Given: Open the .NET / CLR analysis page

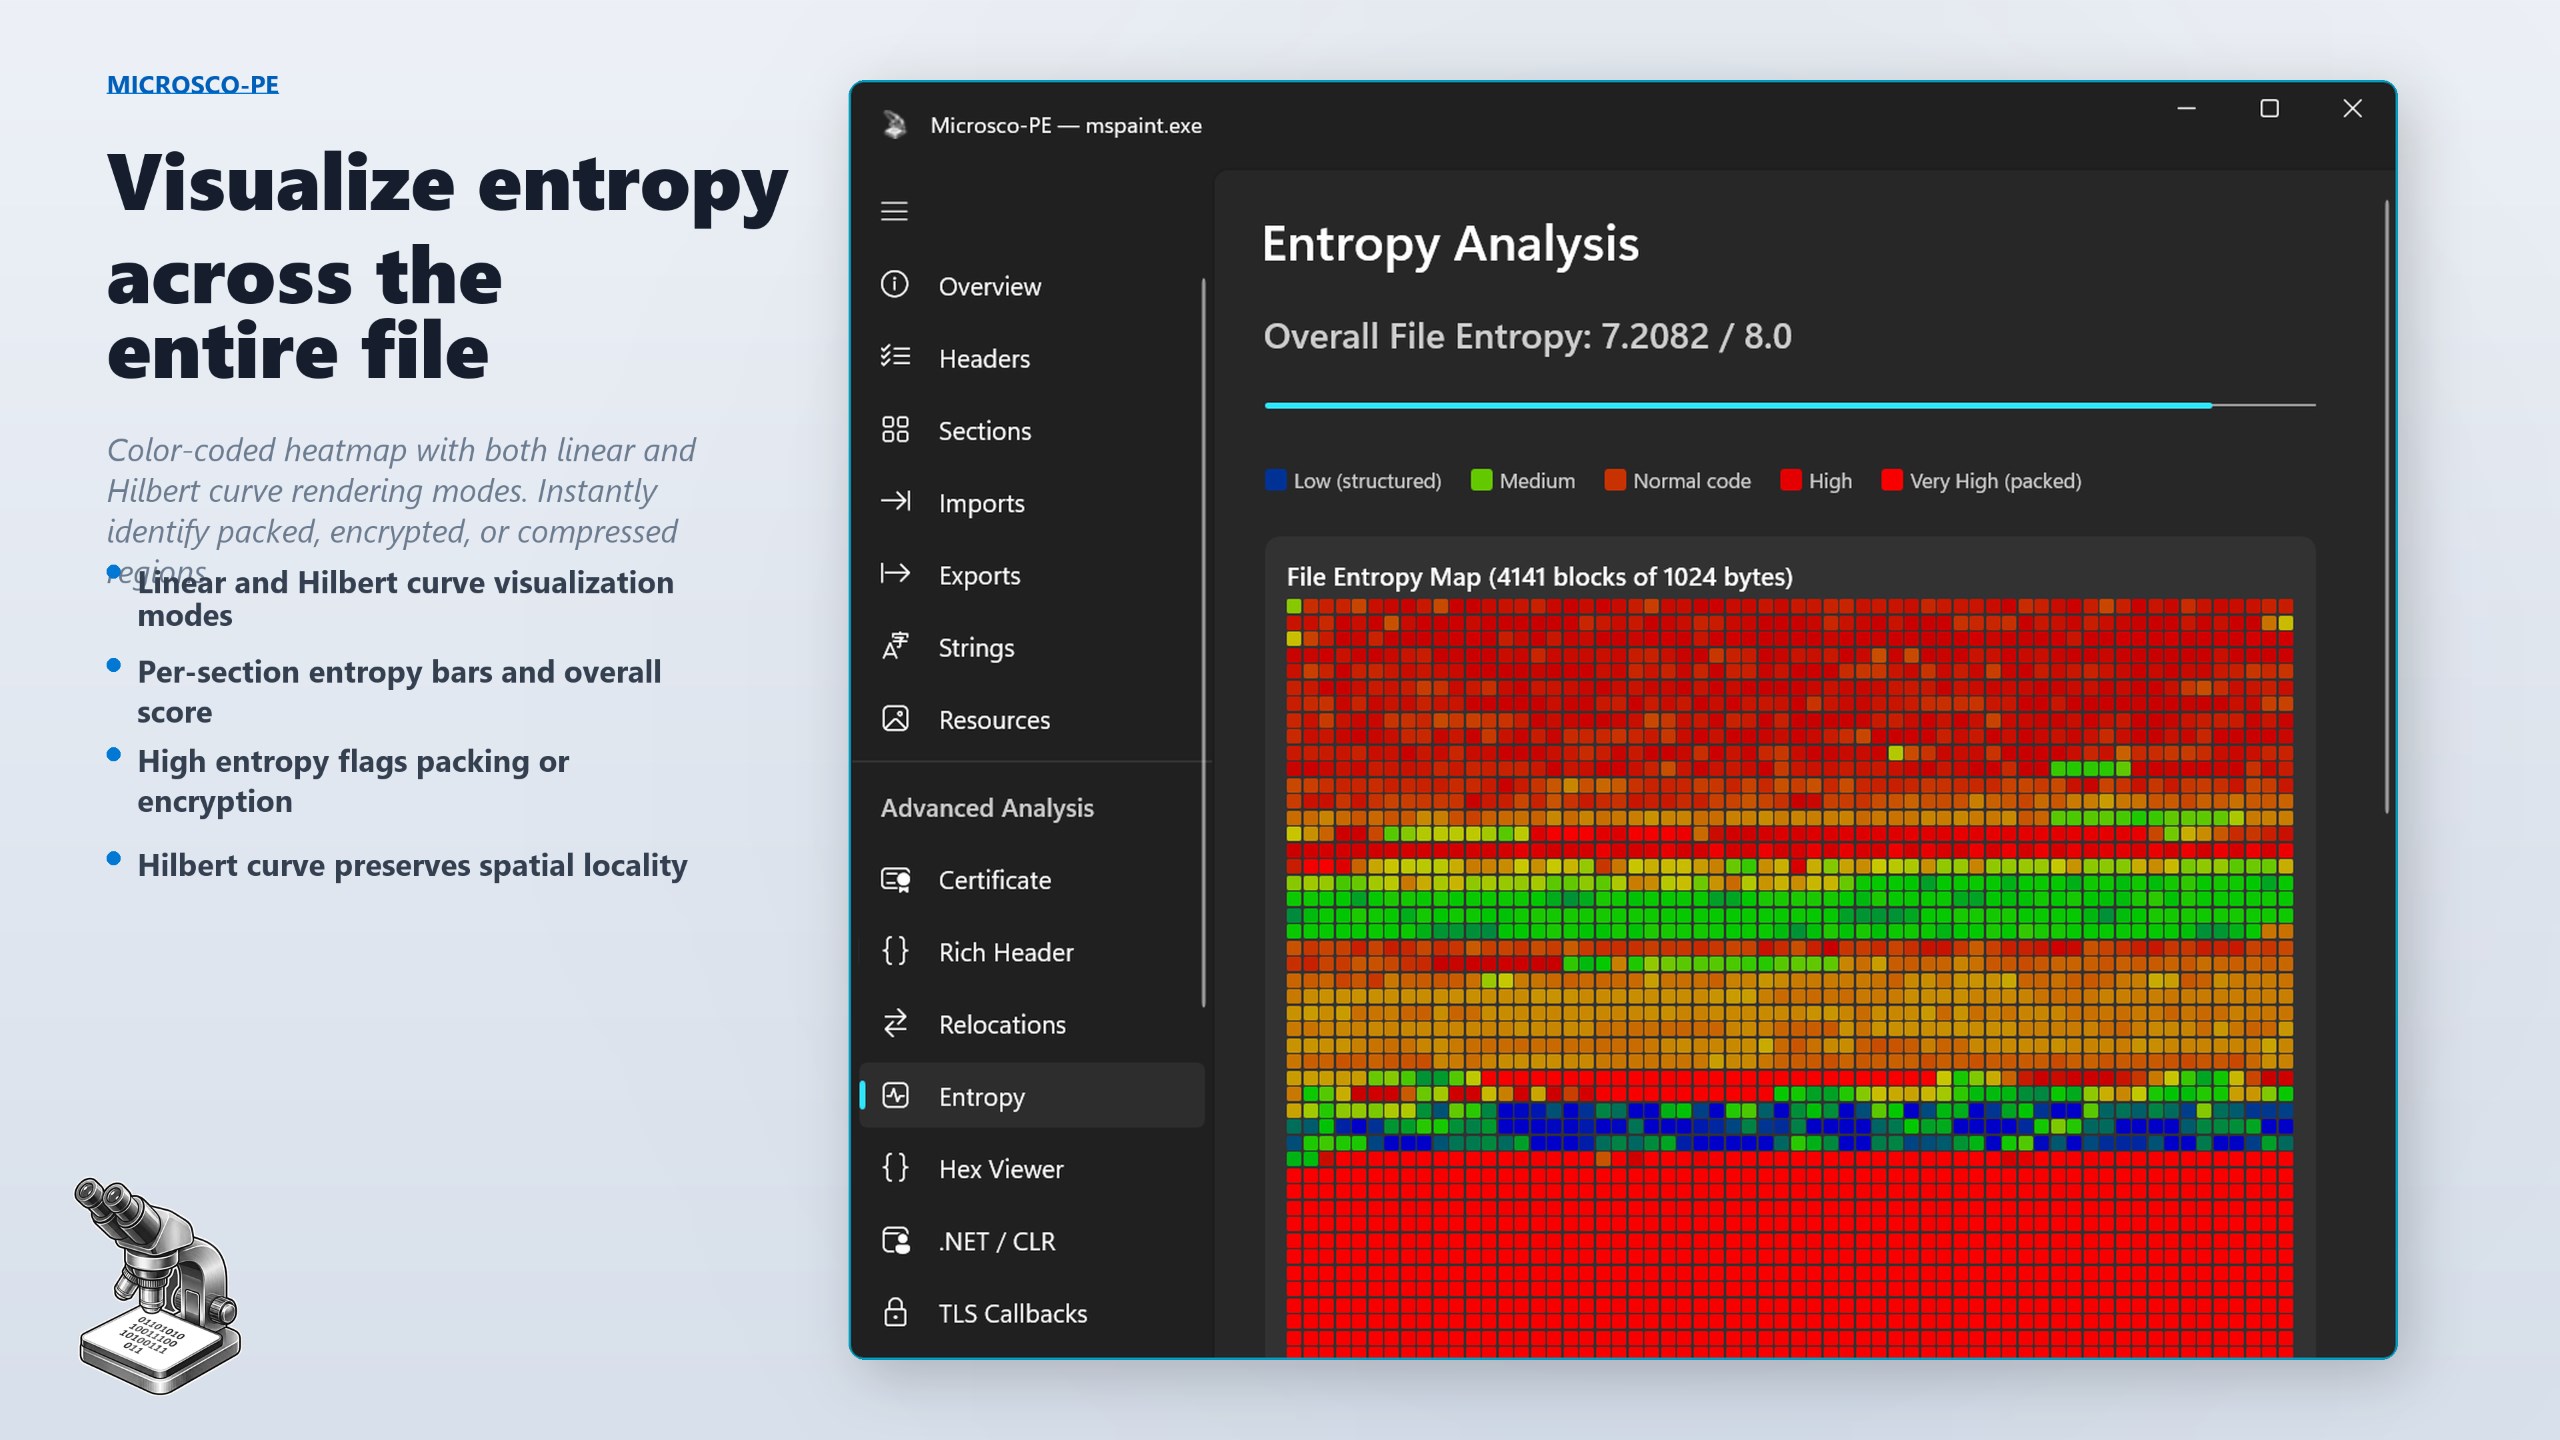Looking at the screenshot, I should tap(996, 1240).
